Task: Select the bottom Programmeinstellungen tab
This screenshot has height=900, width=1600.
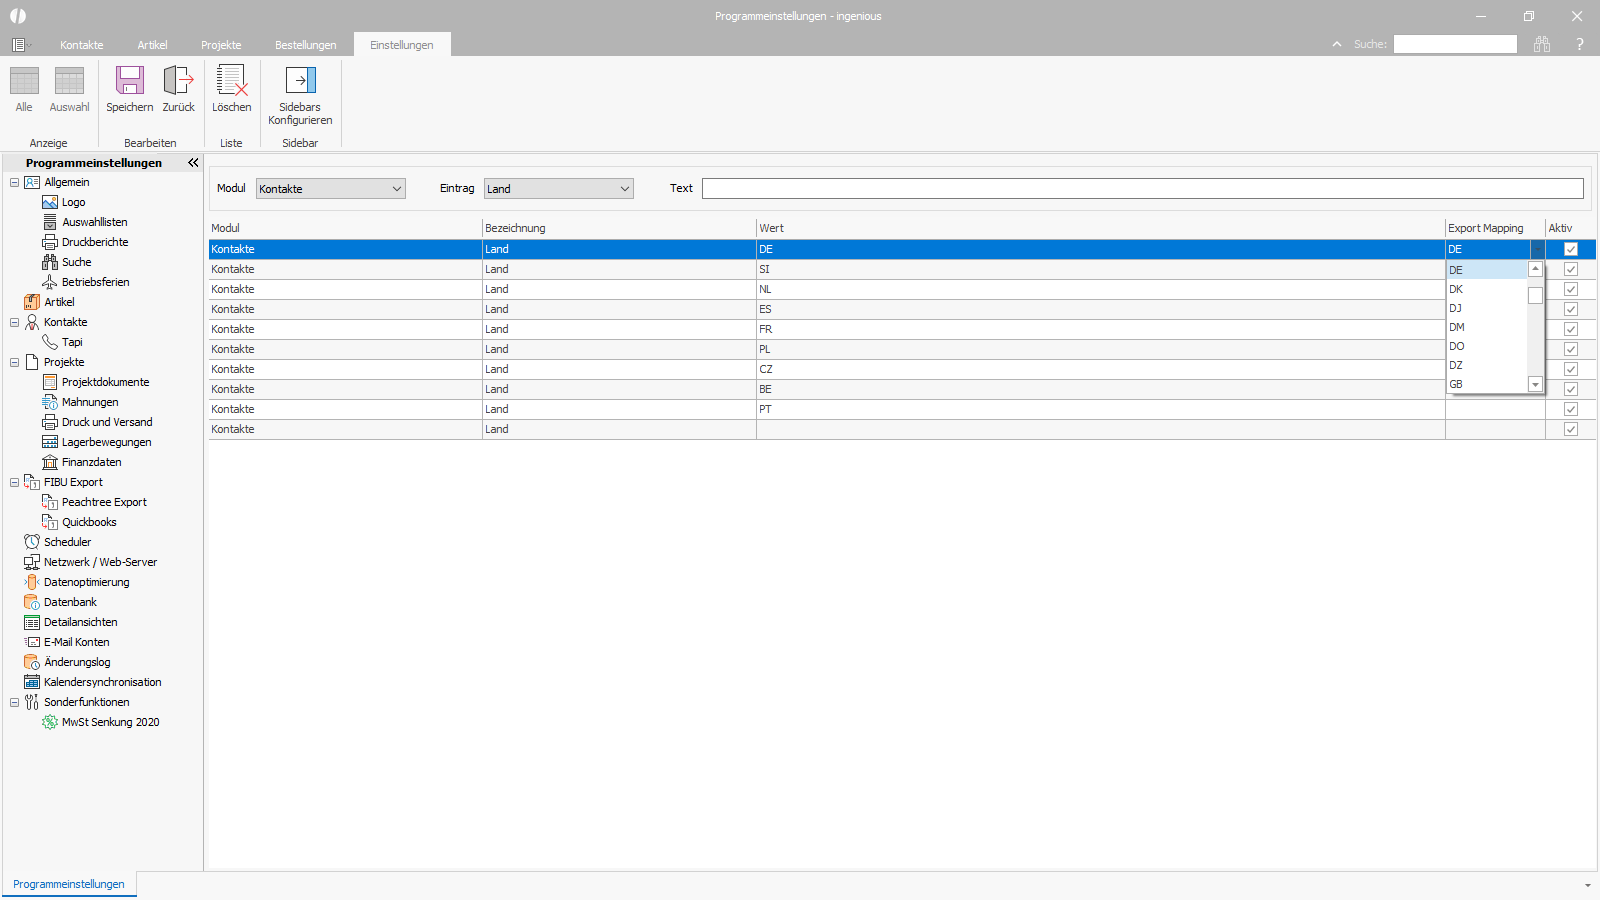Action: click(x=69, y=884)
